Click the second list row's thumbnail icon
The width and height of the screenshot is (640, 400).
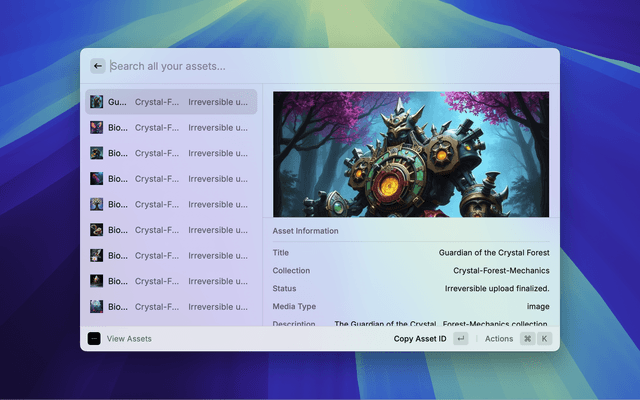click(97, 128)
